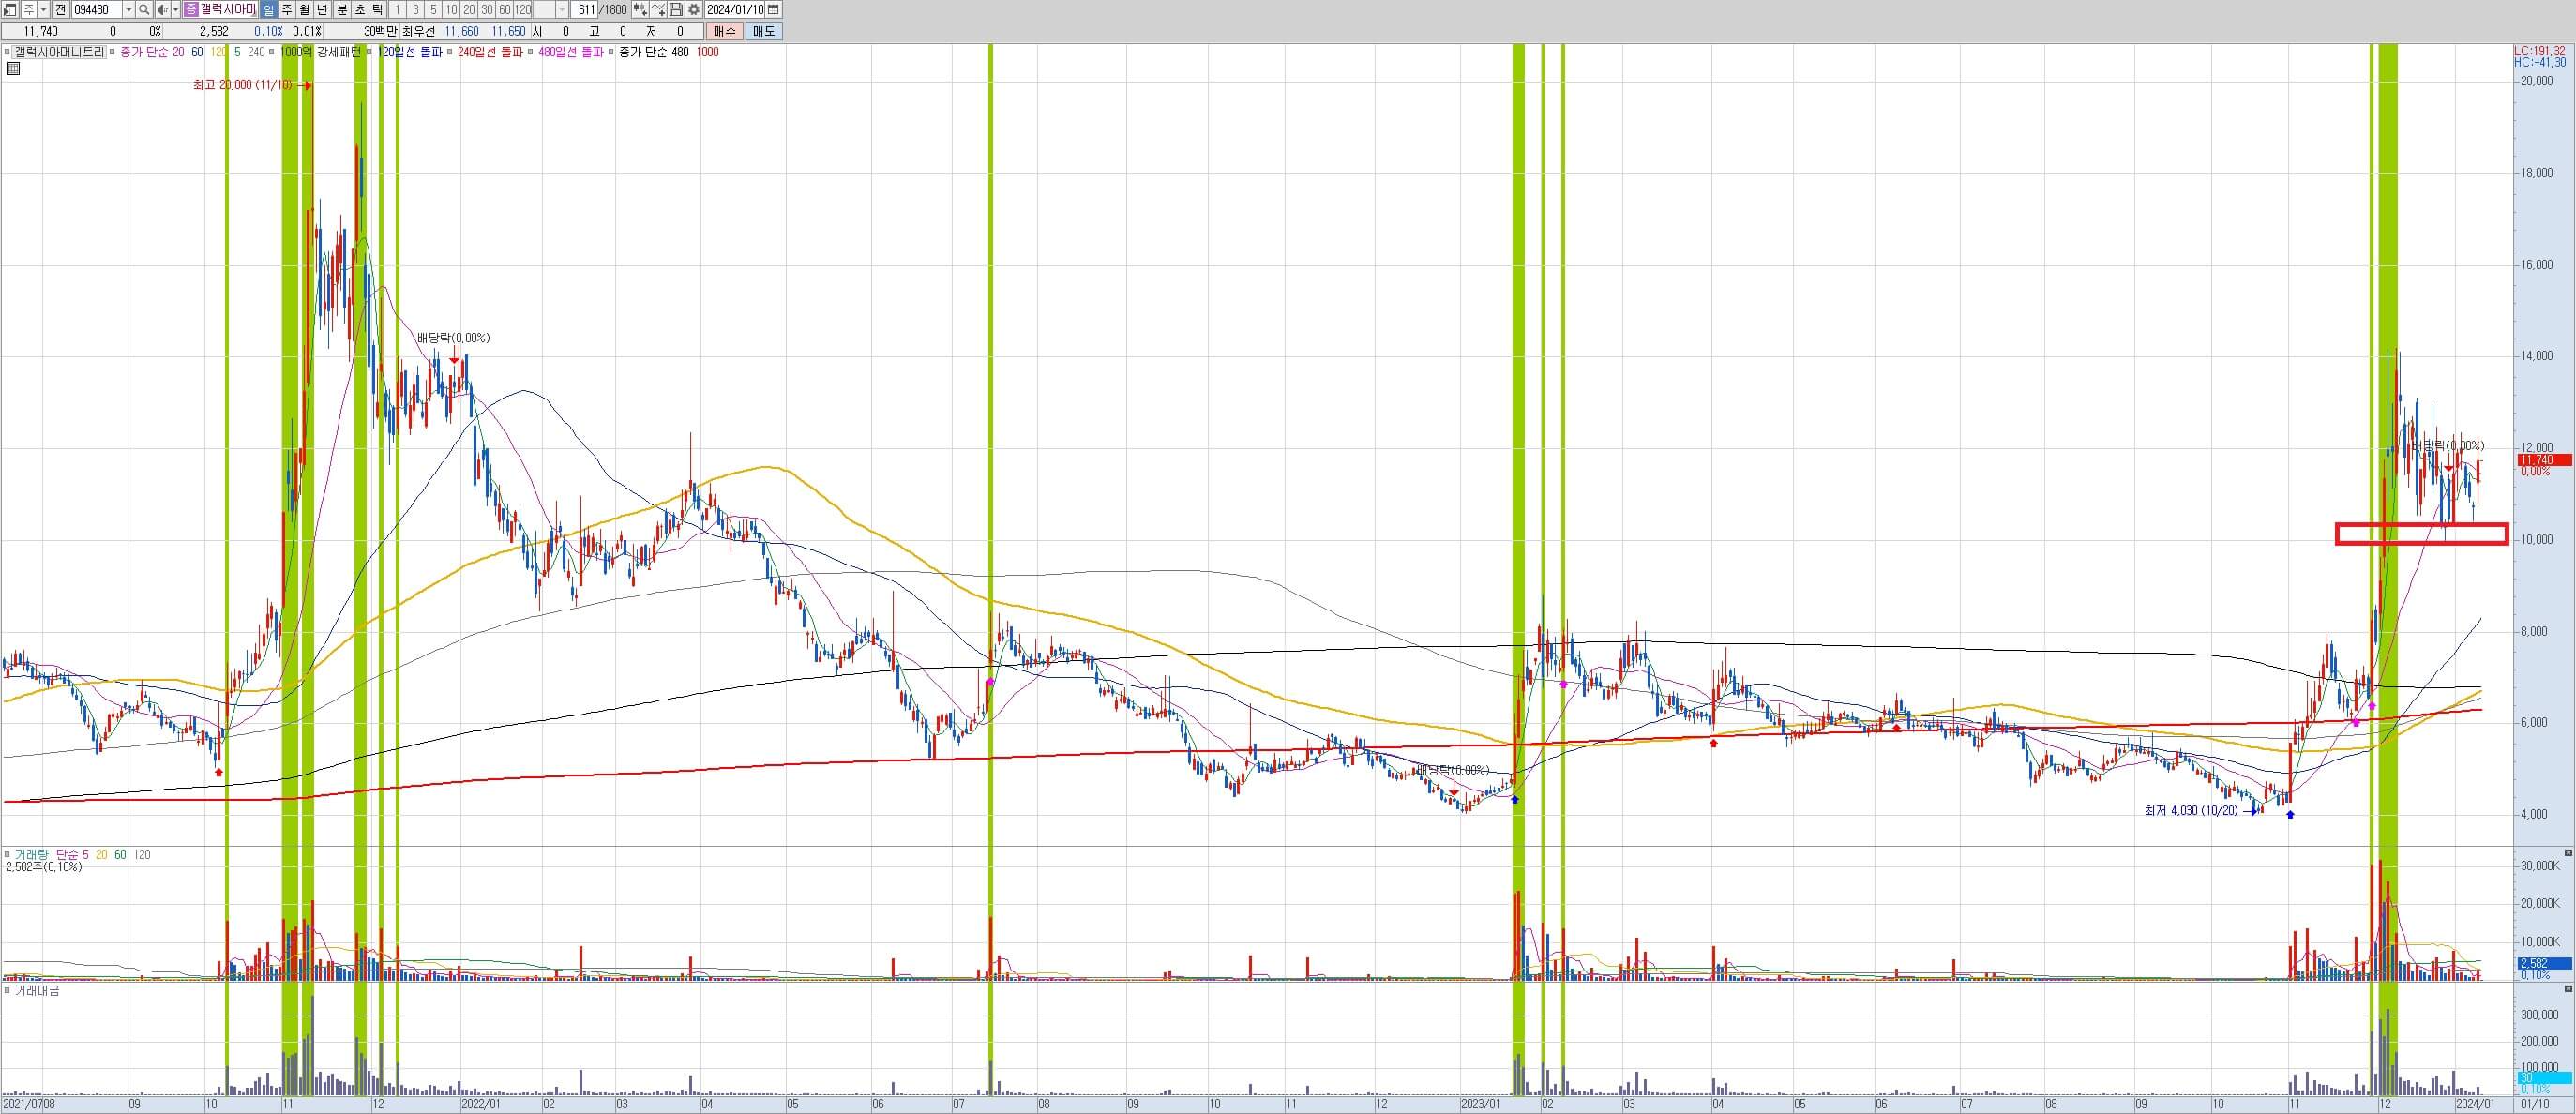Toggle the 240일선 돌파 indicator marker
2576x1114 pixels.
450,52
